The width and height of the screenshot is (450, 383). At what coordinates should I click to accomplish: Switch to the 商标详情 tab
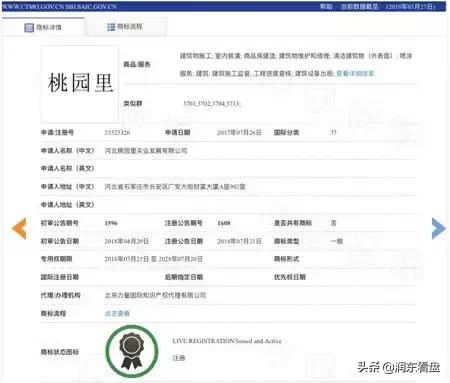[43, 27]
